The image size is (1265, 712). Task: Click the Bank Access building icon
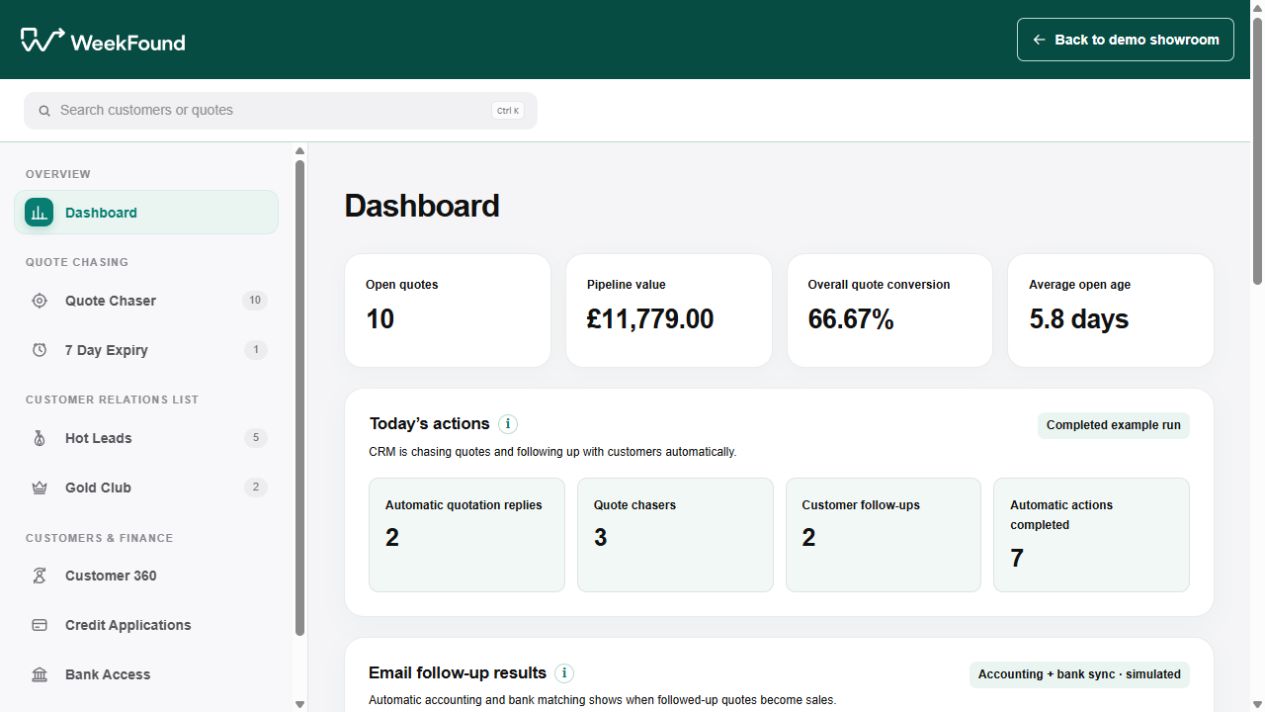pyautogui.click(x=39, y=675)
